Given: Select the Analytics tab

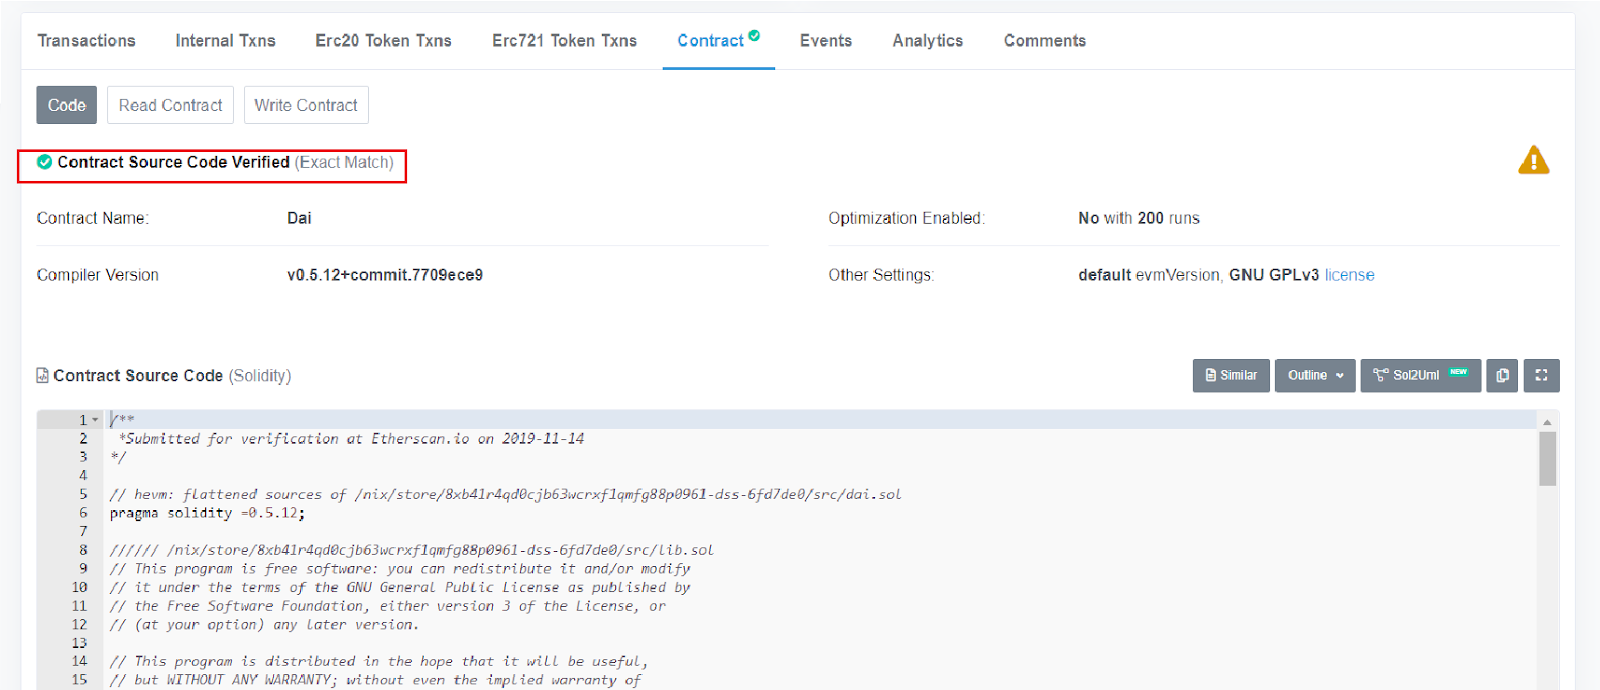Looking at the screenshot, I should [927, 41].
